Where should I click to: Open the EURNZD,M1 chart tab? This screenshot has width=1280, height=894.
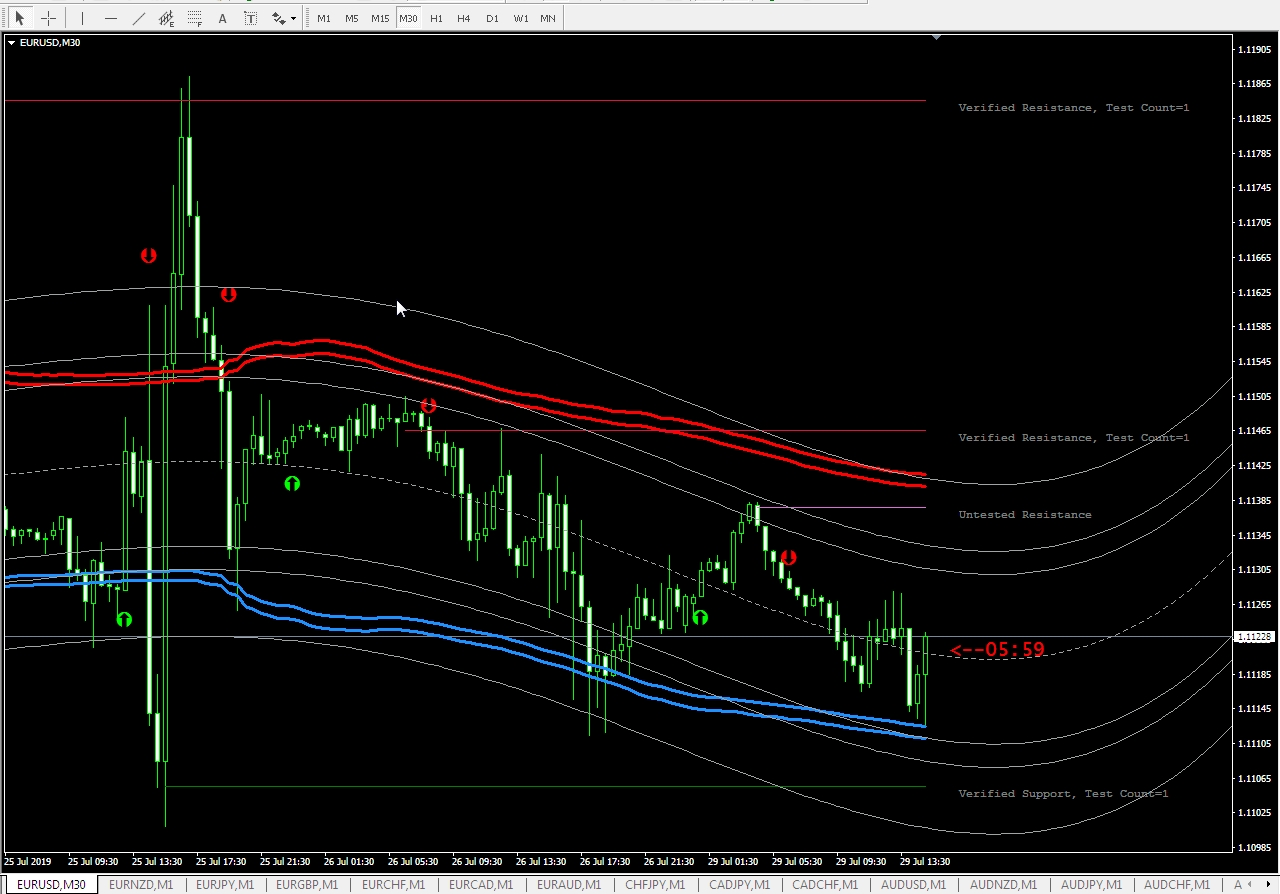coord(141,885)
